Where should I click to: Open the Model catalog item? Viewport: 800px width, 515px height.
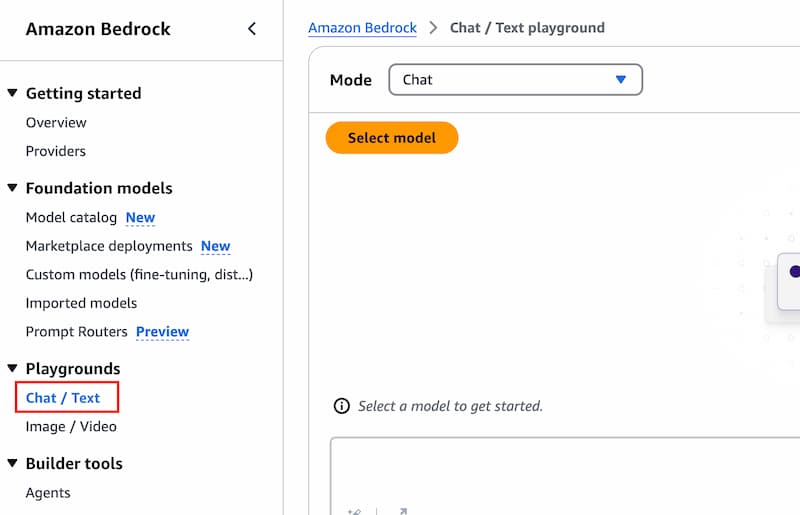pyautogui.click(x=71, y=217)
